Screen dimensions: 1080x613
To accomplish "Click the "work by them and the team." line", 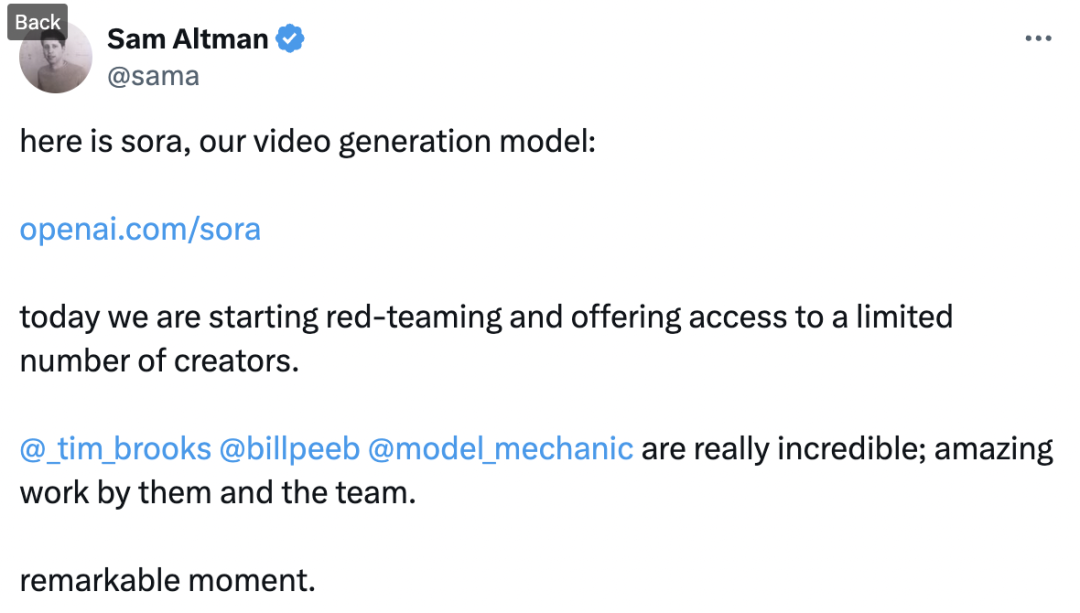I will pyautogui.click(x=217, y=492).
